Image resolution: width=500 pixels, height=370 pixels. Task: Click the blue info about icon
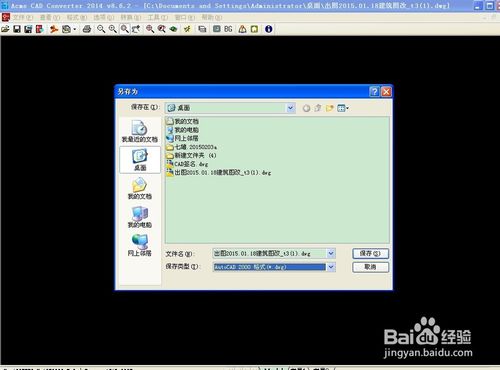pos(269,29)
